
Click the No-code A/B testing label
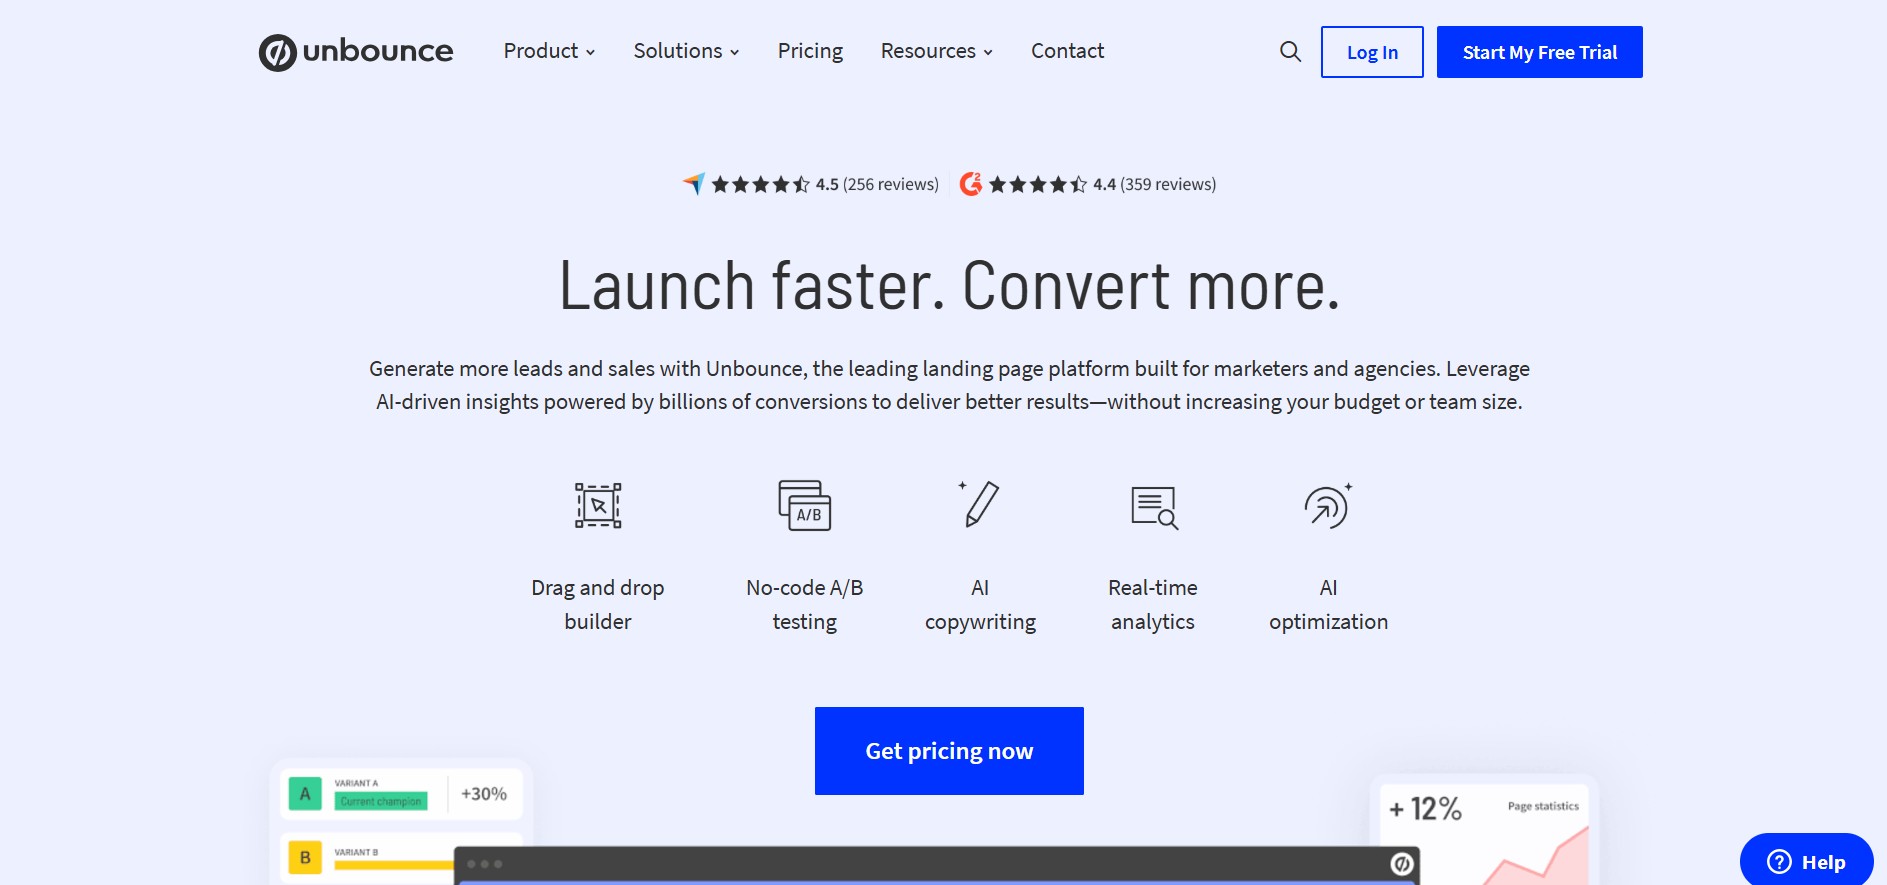[x=805, y=604]
